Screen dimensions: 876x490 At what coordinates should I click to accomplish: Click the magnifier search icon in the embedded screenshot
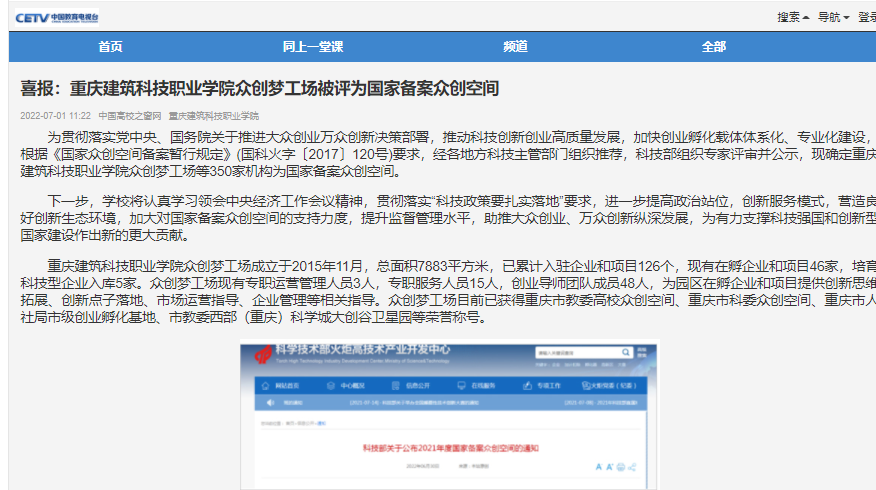click(625, 354)
